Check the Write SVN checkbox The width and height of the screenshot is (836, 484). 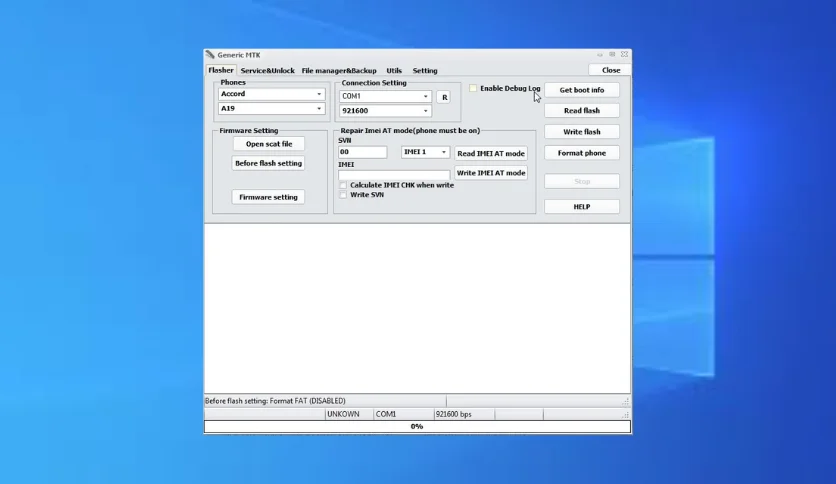point(343,195)
